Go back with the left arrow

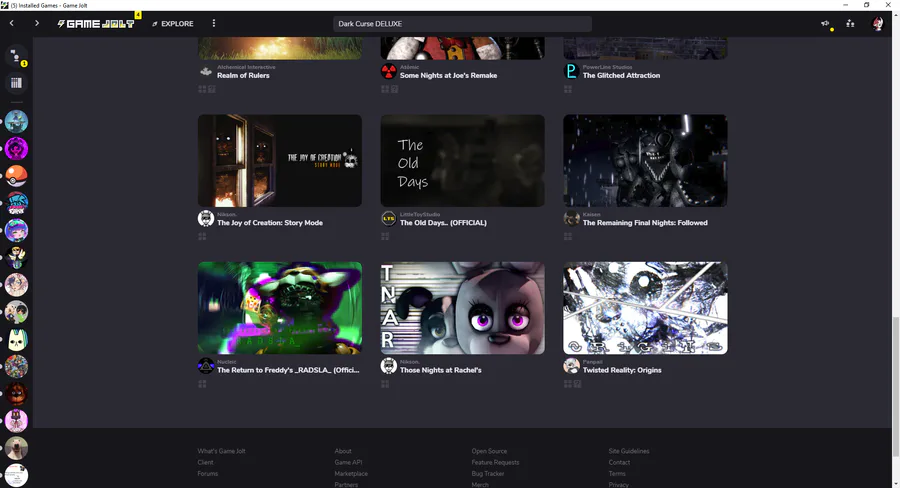pyautogui.click(x=11, y=24)
